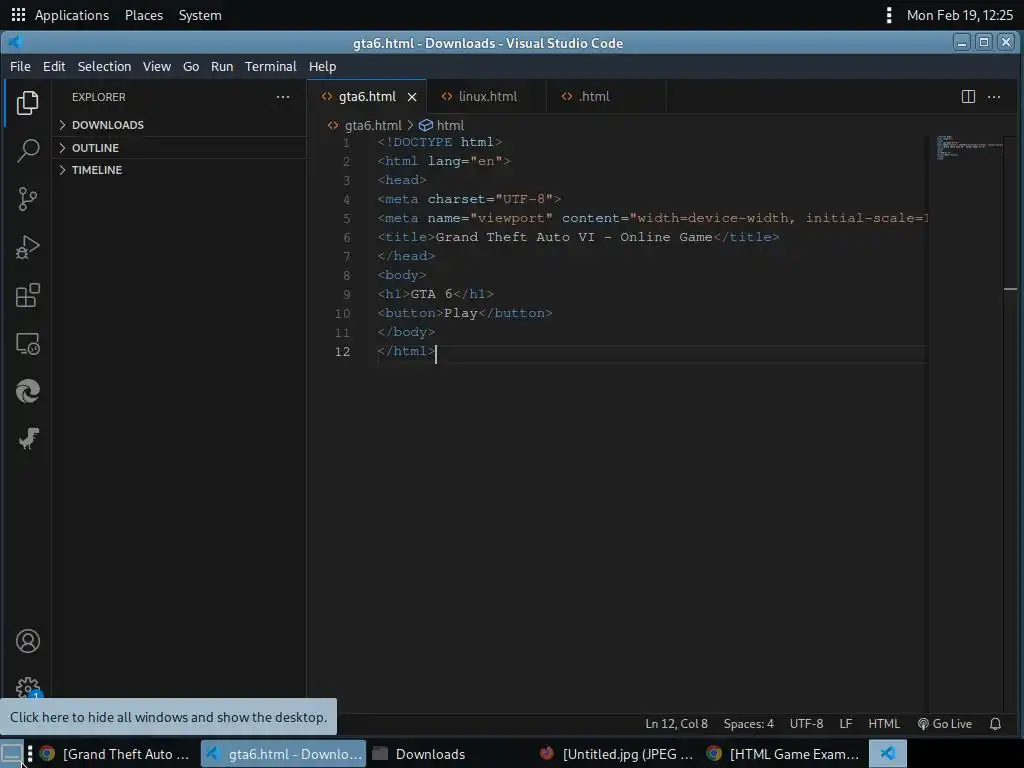Open the Explorer view in activity bar

[27, 103]
